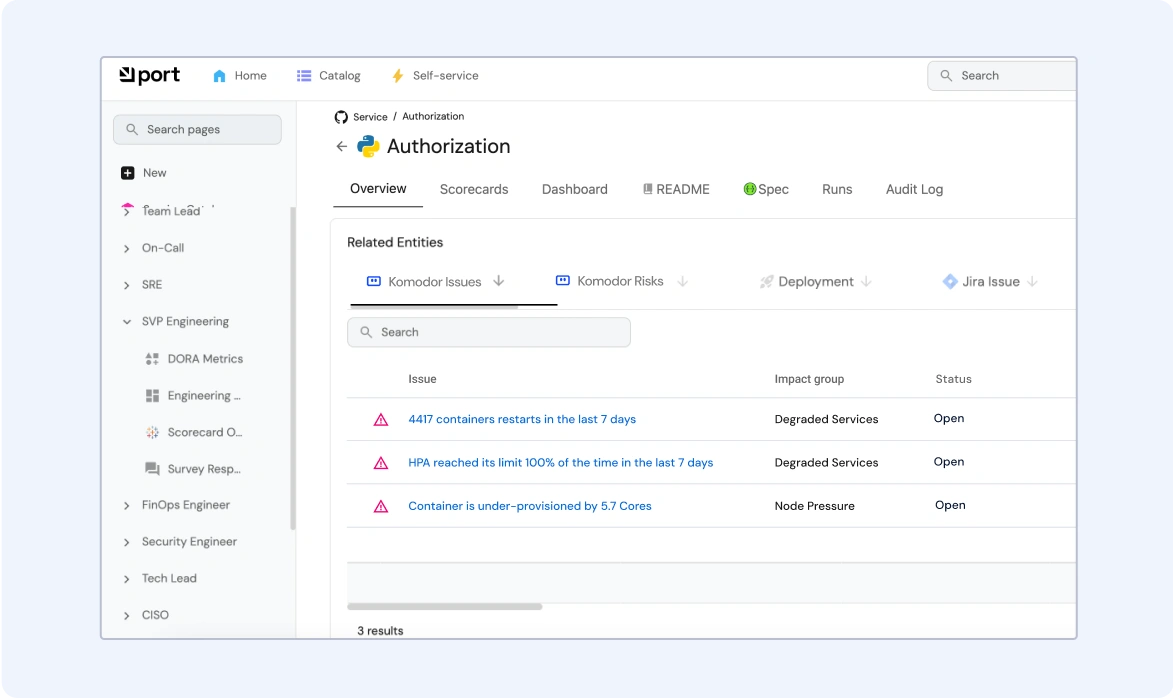Viewport: 1173px width, 698px height.
Task: Click the 3 results count text
Action: coord(380,631)
